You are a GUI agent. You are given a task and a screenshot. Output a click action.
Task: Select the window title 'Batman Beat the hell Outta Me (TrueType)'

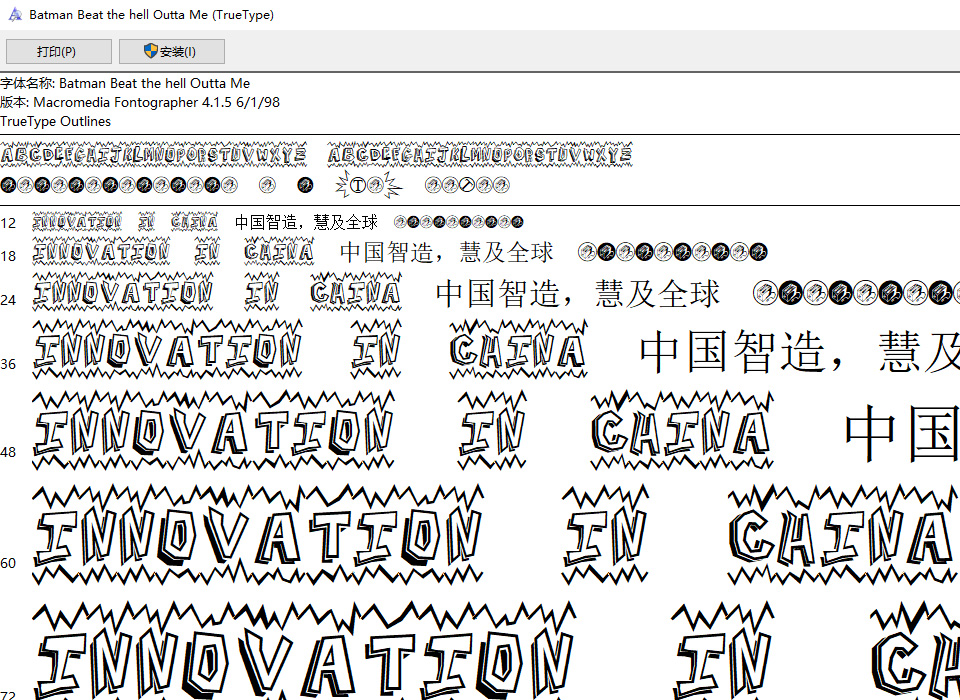[151, 15]
